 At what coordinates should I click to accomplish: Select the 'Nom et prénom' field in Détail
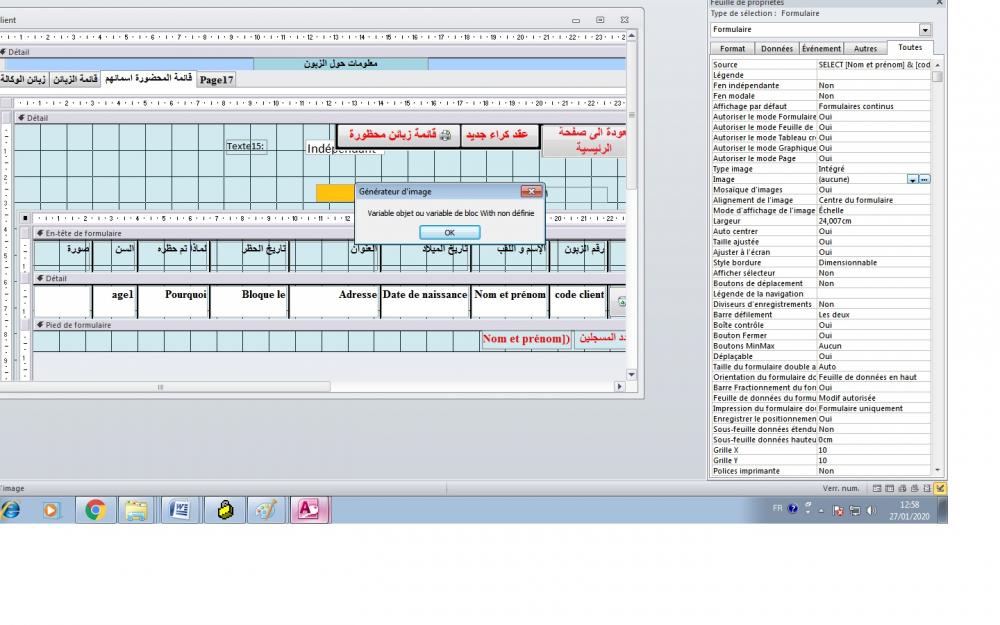(x=510, y=302)
